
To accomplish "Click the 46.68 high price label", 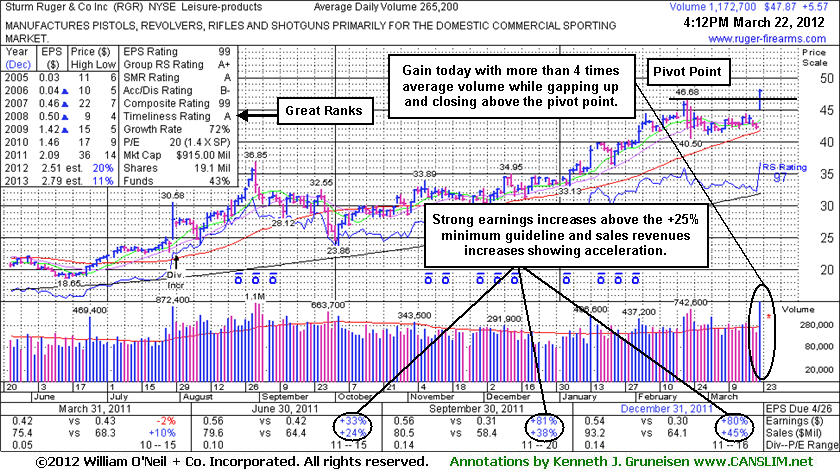I will coord(687,93).
